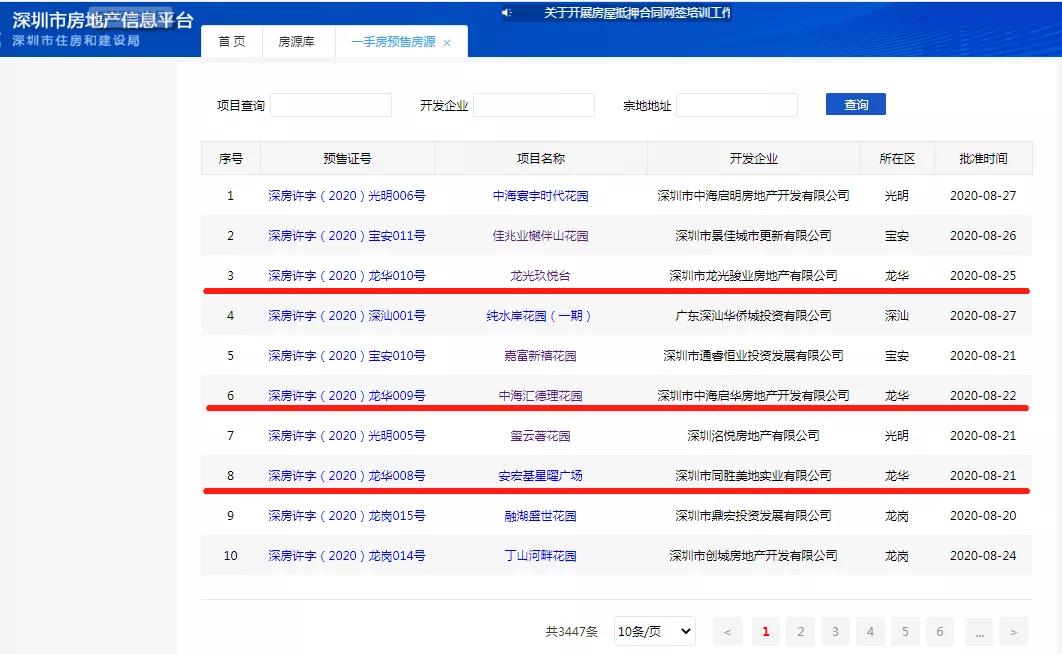Go to page 6 of results
Screen dimensions: 1062x654
pyautogui.click(x=939, y=631)
